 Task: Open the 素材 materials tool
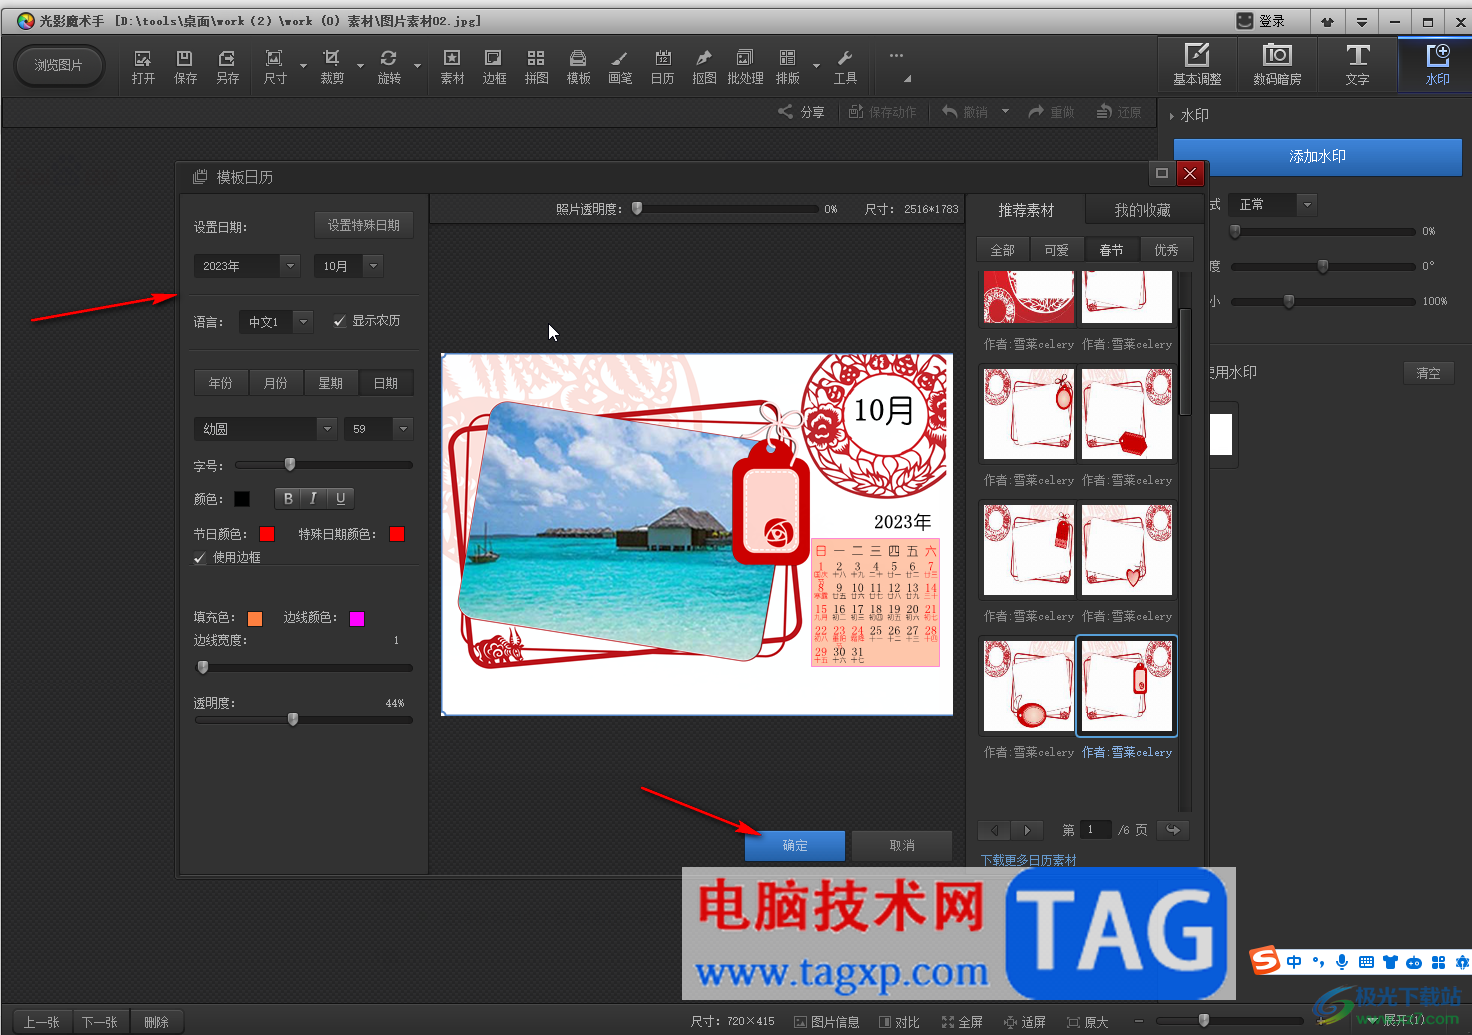tap(452, 66)
